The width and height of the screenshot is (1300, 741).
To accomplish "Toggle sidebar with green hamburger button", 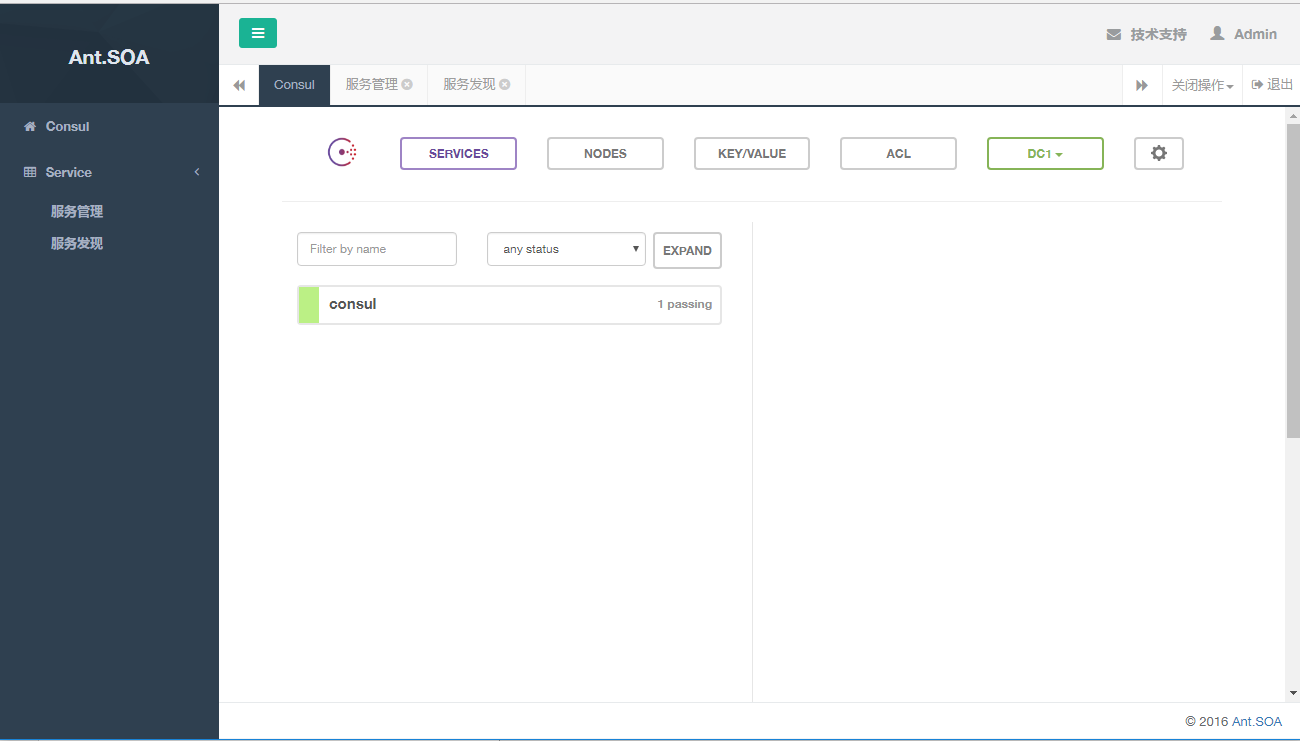I will tap(258, 33).
